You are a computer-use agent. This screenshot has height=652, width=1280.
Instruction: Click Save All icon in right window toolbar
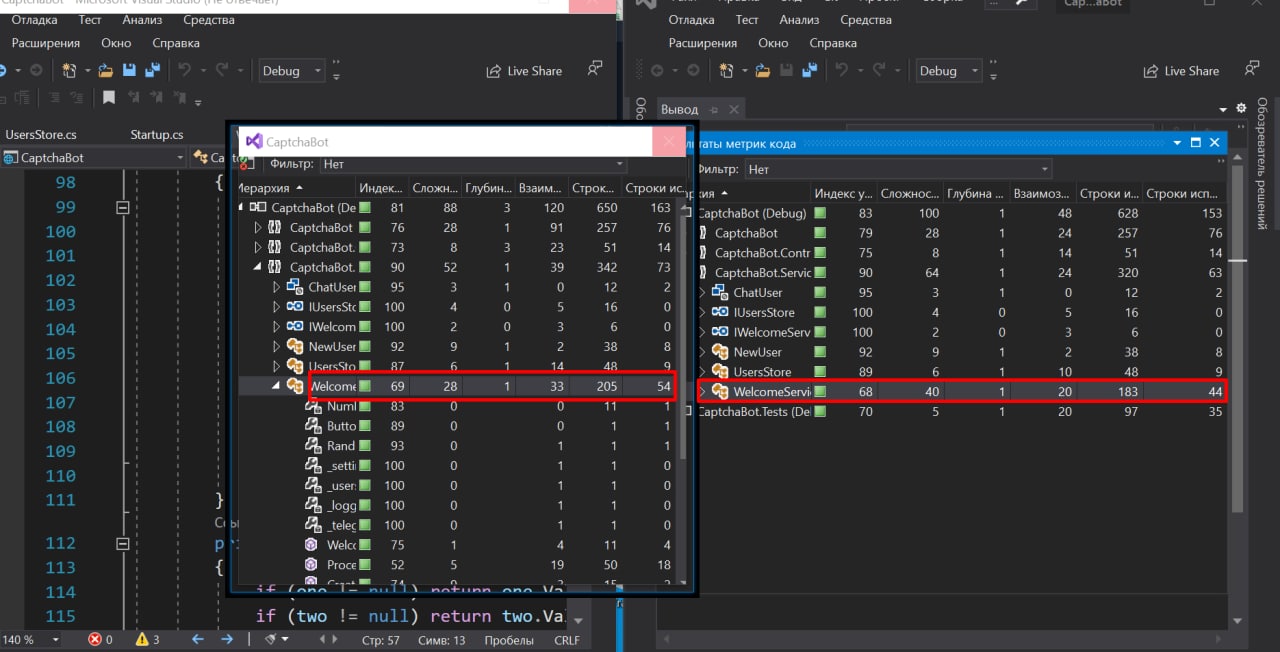click(810, 71)
